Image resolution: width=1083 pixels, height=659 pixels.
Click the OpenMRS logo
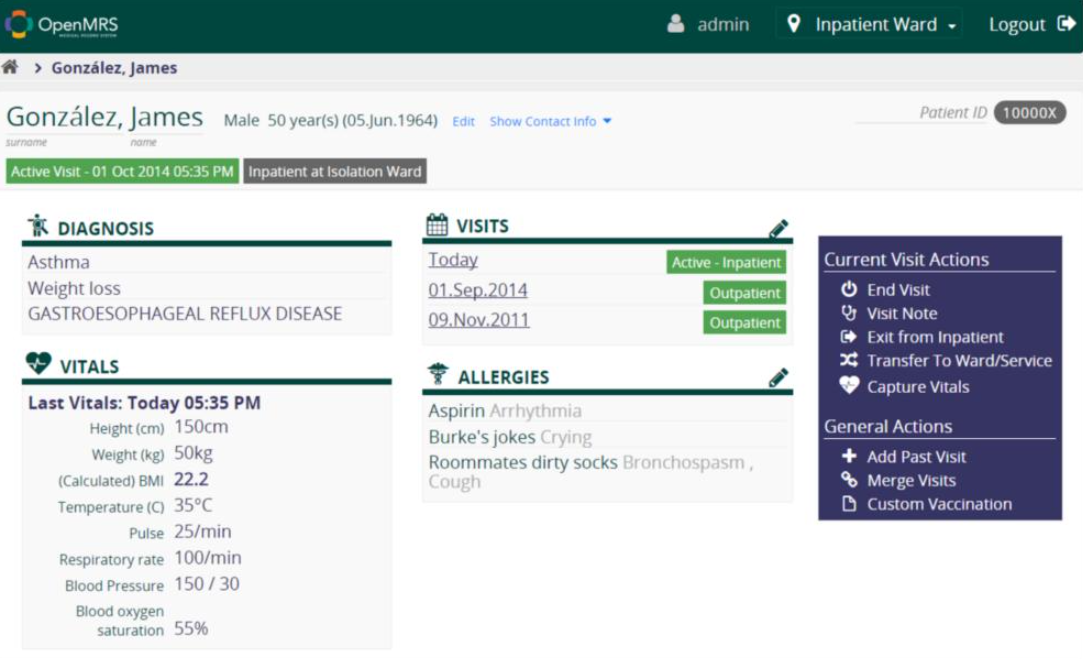(62, 25)
